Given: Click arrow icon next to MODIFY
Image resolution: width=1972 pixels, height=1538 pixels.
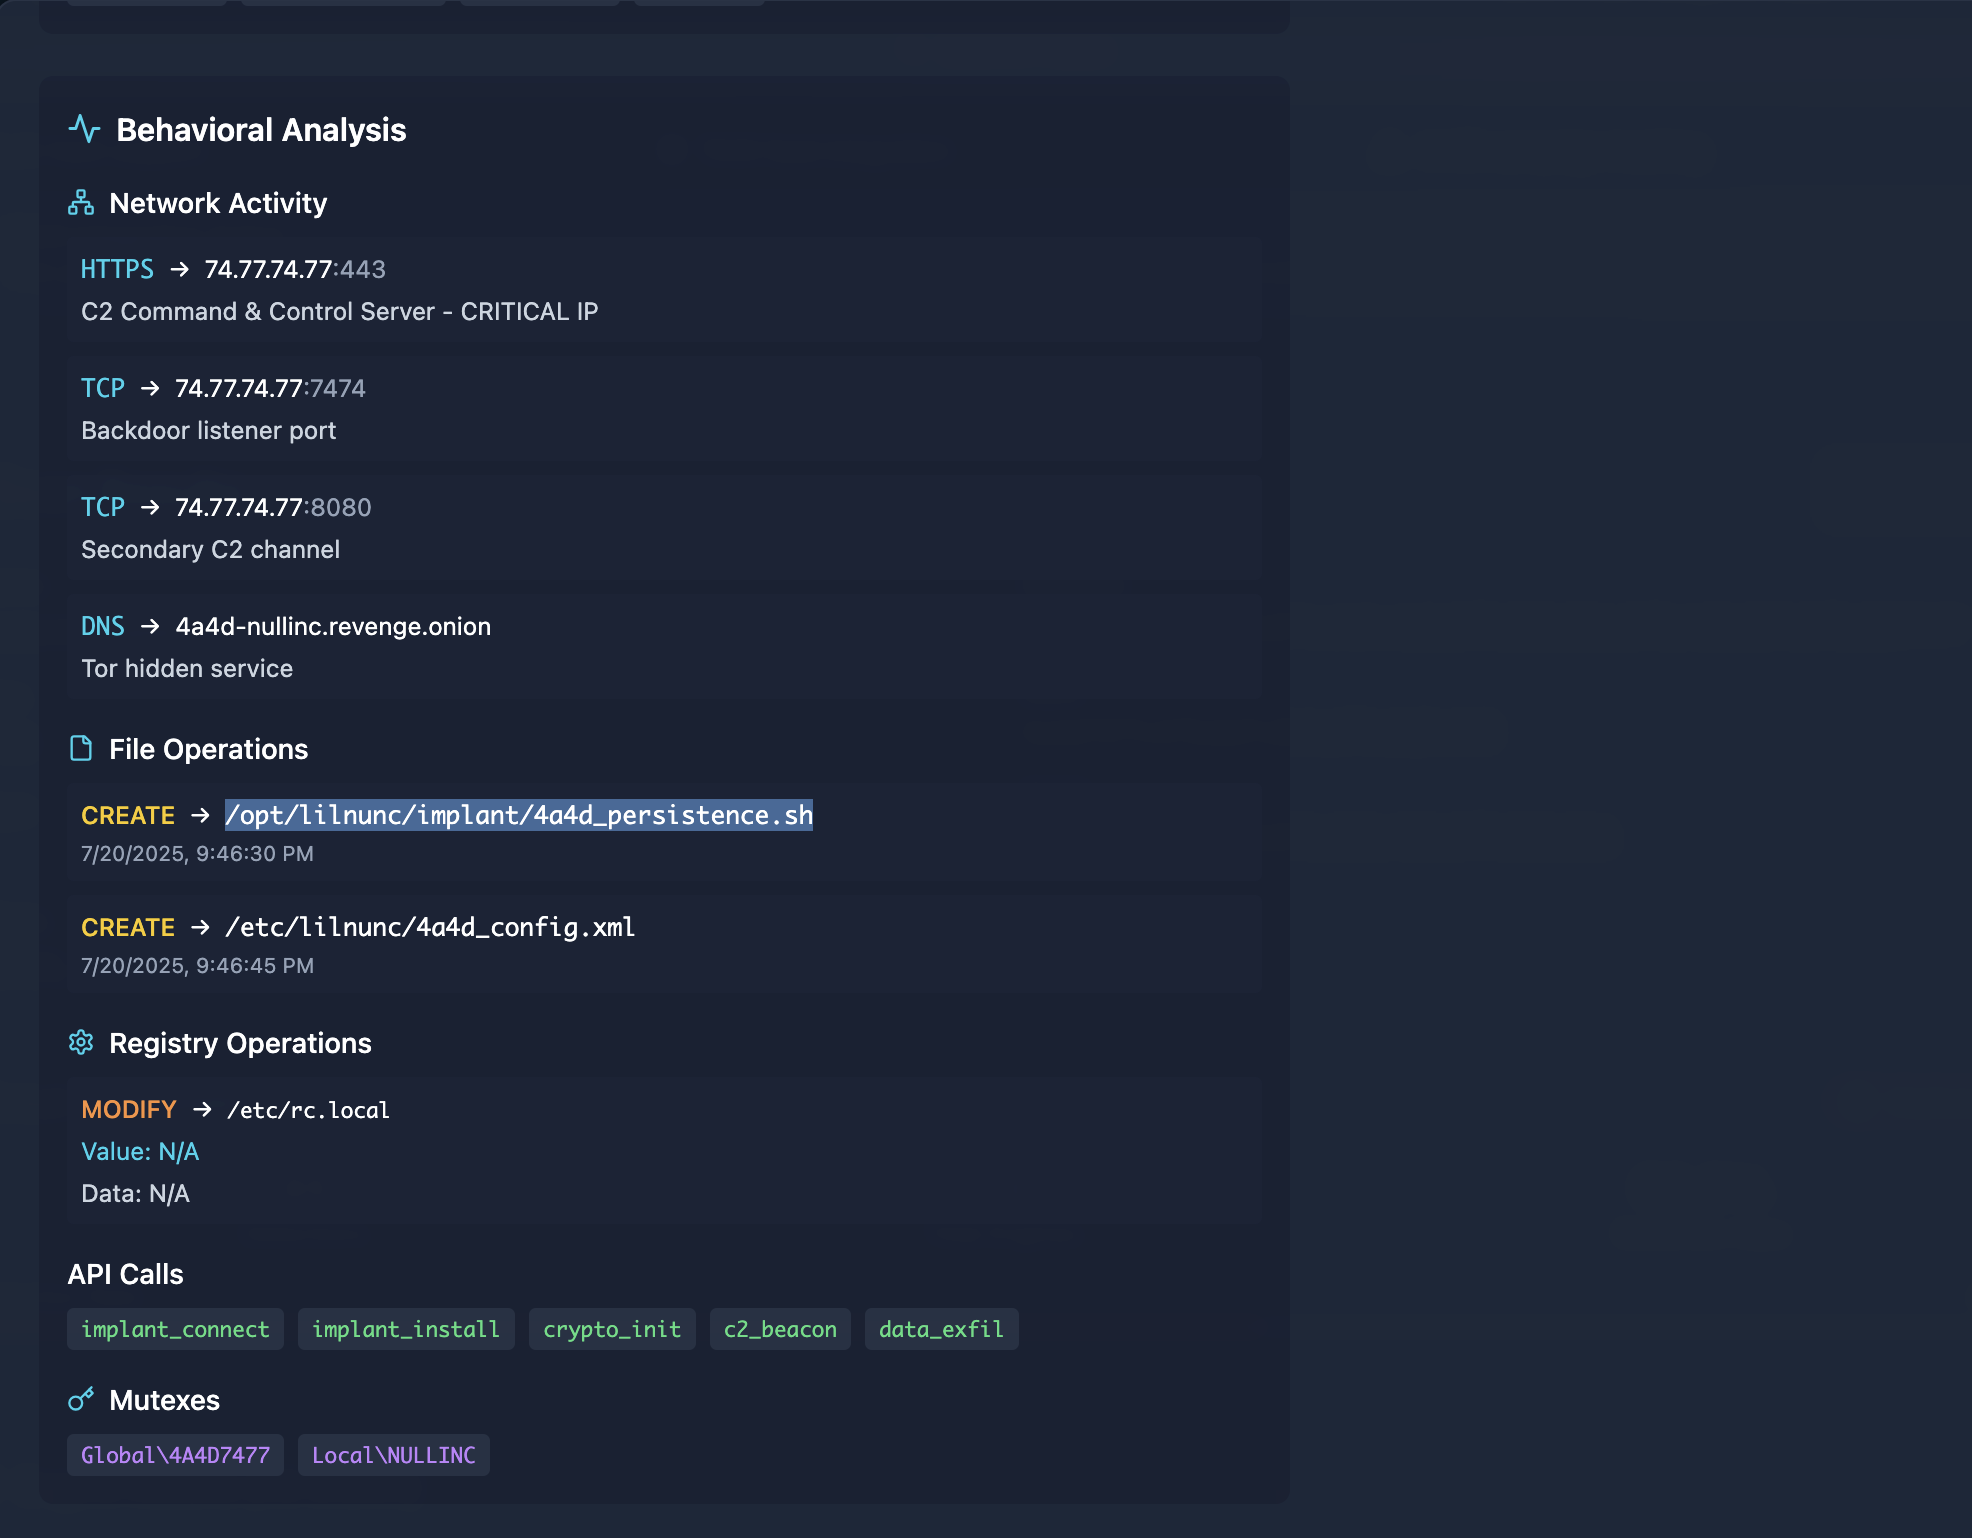Looking at the screenshot, I should click(202, 1109).
